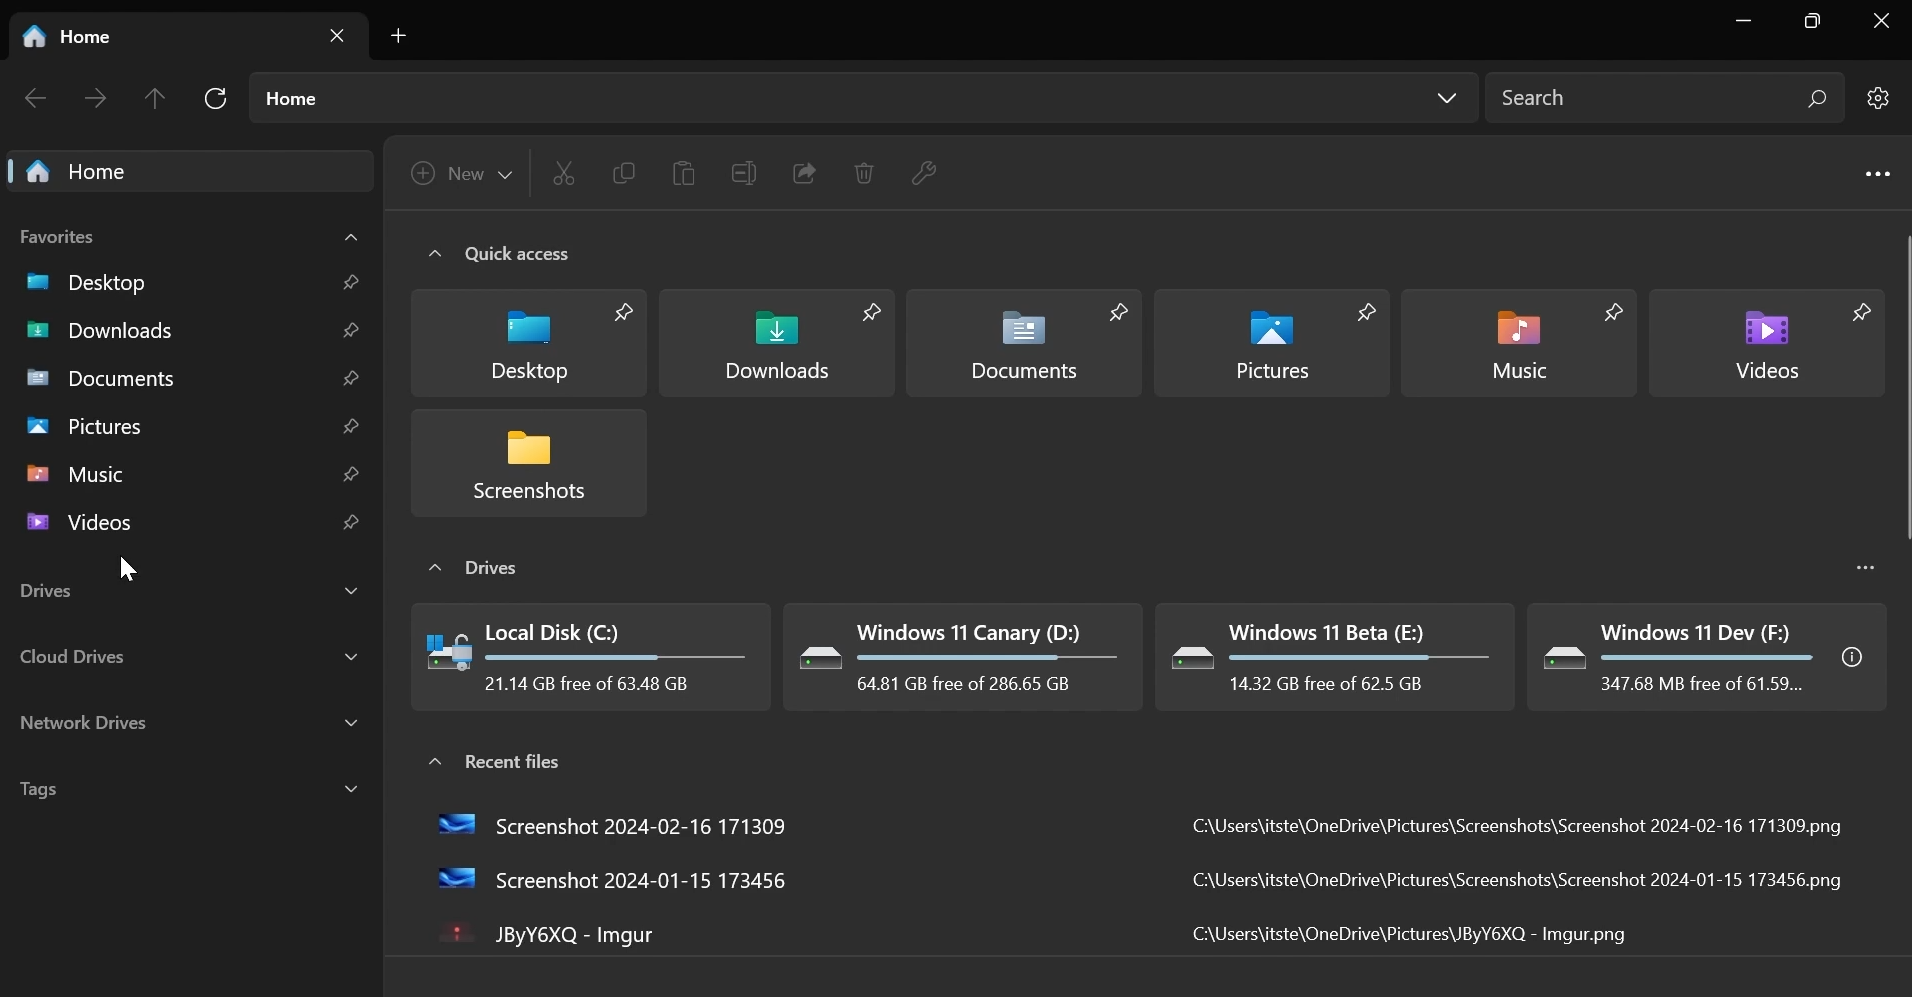This screenshot has height=997, width=1912.
Task: Open the see more menu for Drives
Action: point(1866,567)
